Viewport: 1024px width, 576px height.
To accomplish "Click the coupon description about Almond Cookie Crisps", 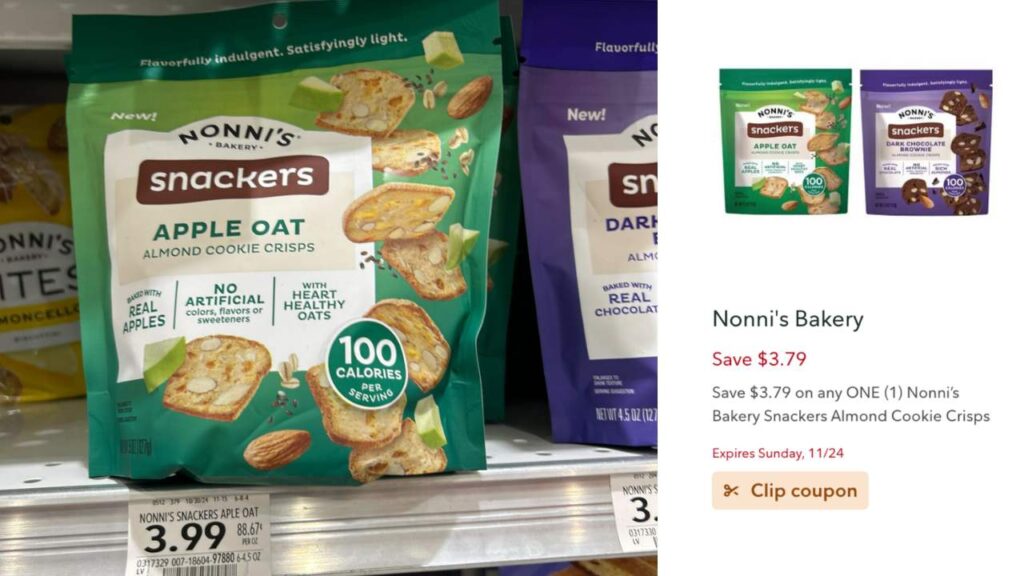I will (850, 404).
